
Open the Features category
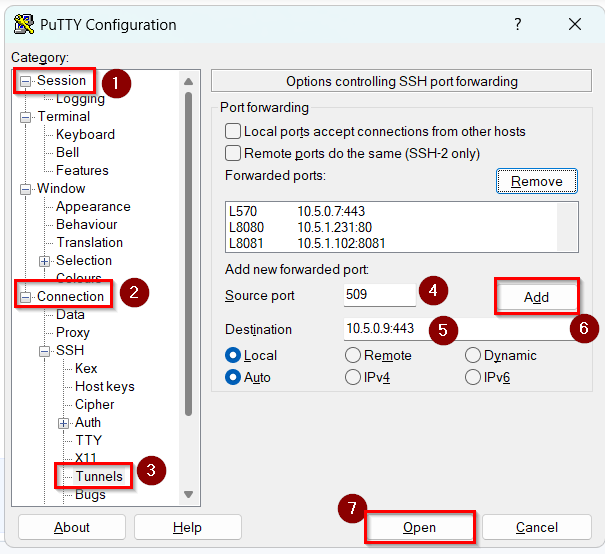click(82, 170)
